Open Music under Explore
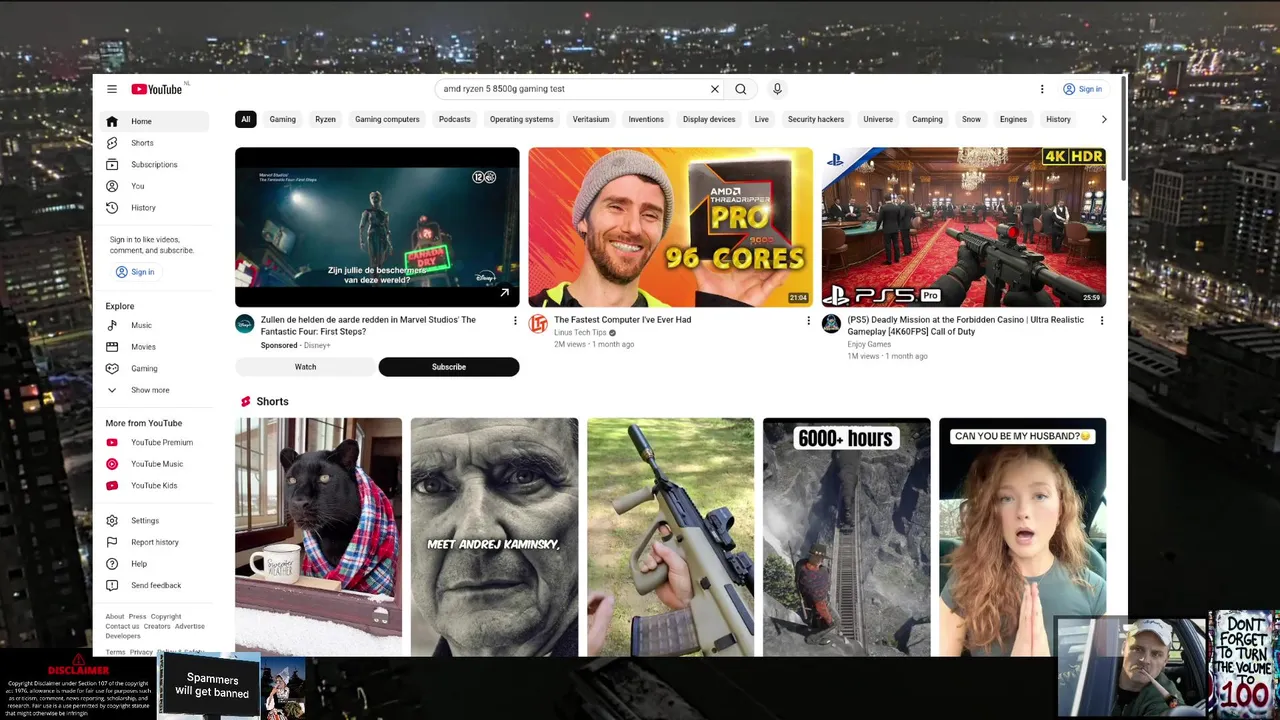Viewport: 1280px width, 720px height. pos(154,325)
